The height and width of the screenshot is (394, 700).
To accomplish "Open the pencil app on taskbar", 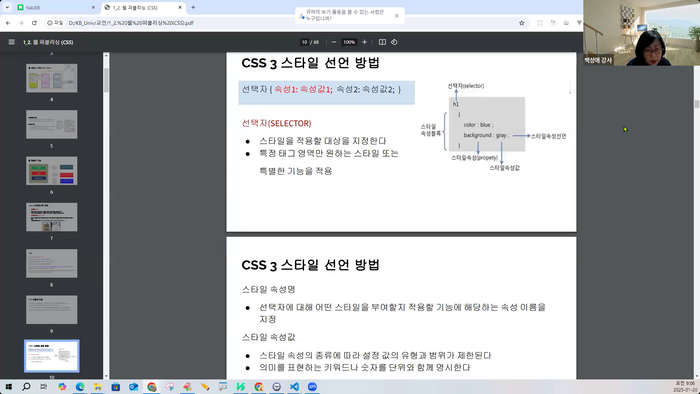I will [205, 386].
